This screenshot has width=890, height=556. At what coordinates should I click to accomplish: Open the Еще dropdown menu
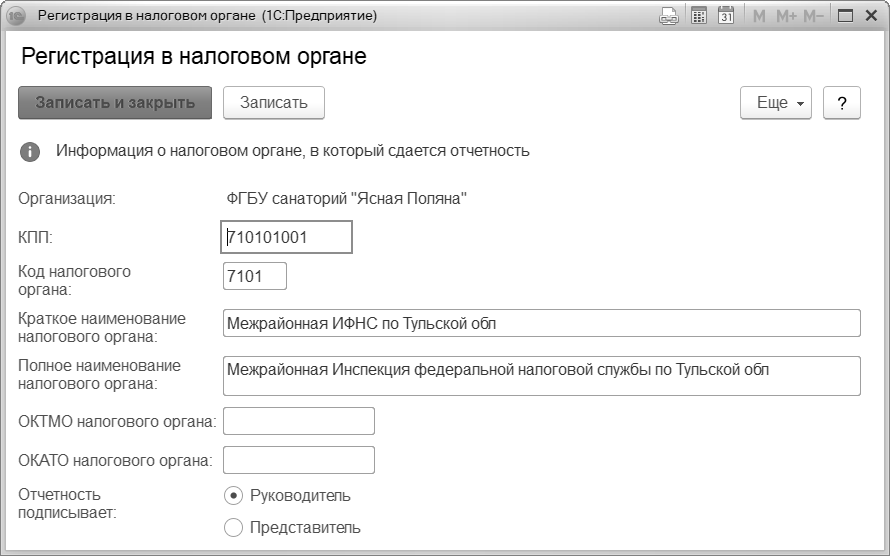coord(775,103)
